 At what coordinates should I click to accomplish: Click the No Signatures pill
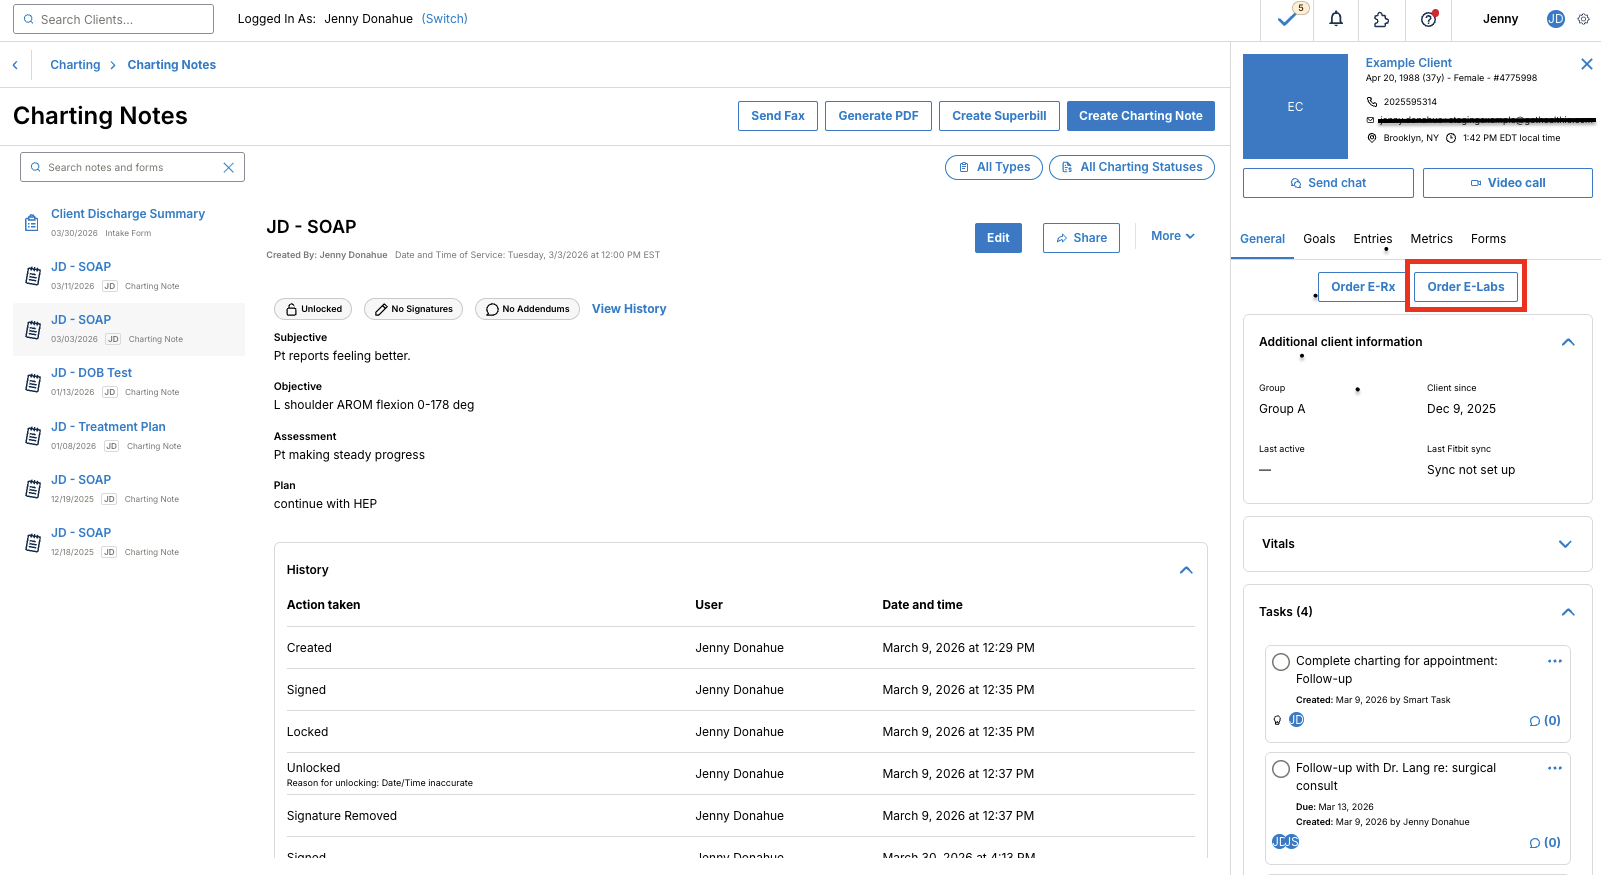point(413,309)
